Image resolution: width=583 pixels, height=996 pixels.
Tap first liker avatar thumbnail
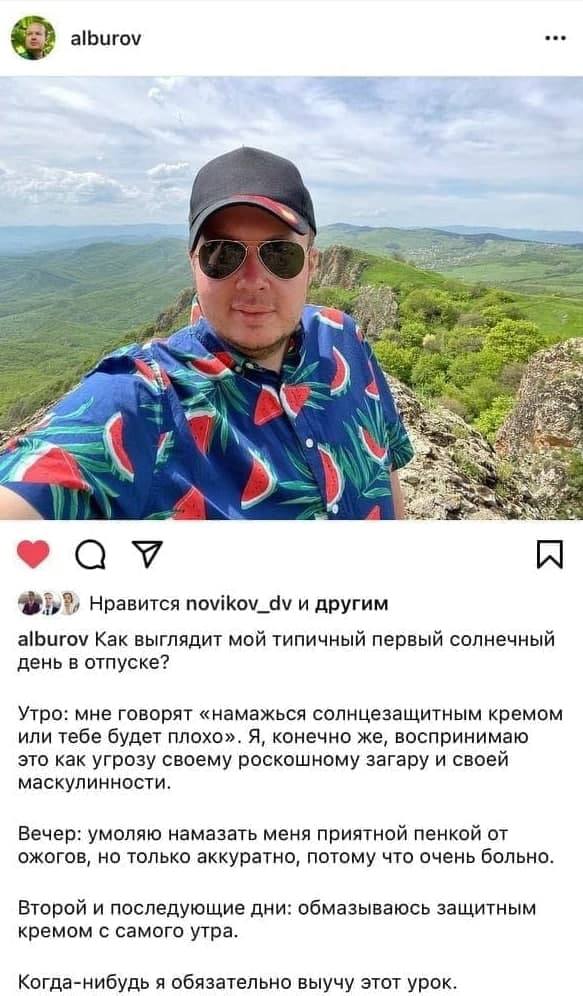click(29, 603)
